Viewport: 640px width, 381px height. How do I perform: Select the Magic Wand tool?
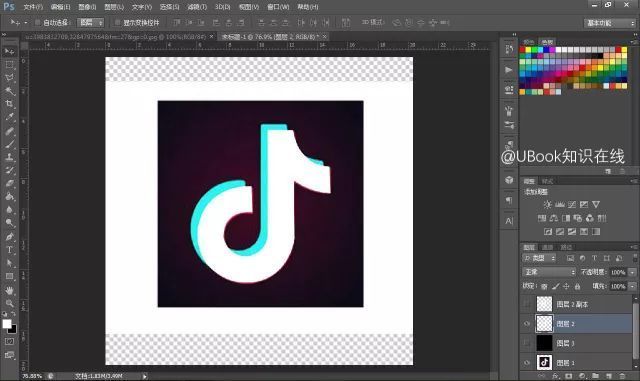(9, 91)
